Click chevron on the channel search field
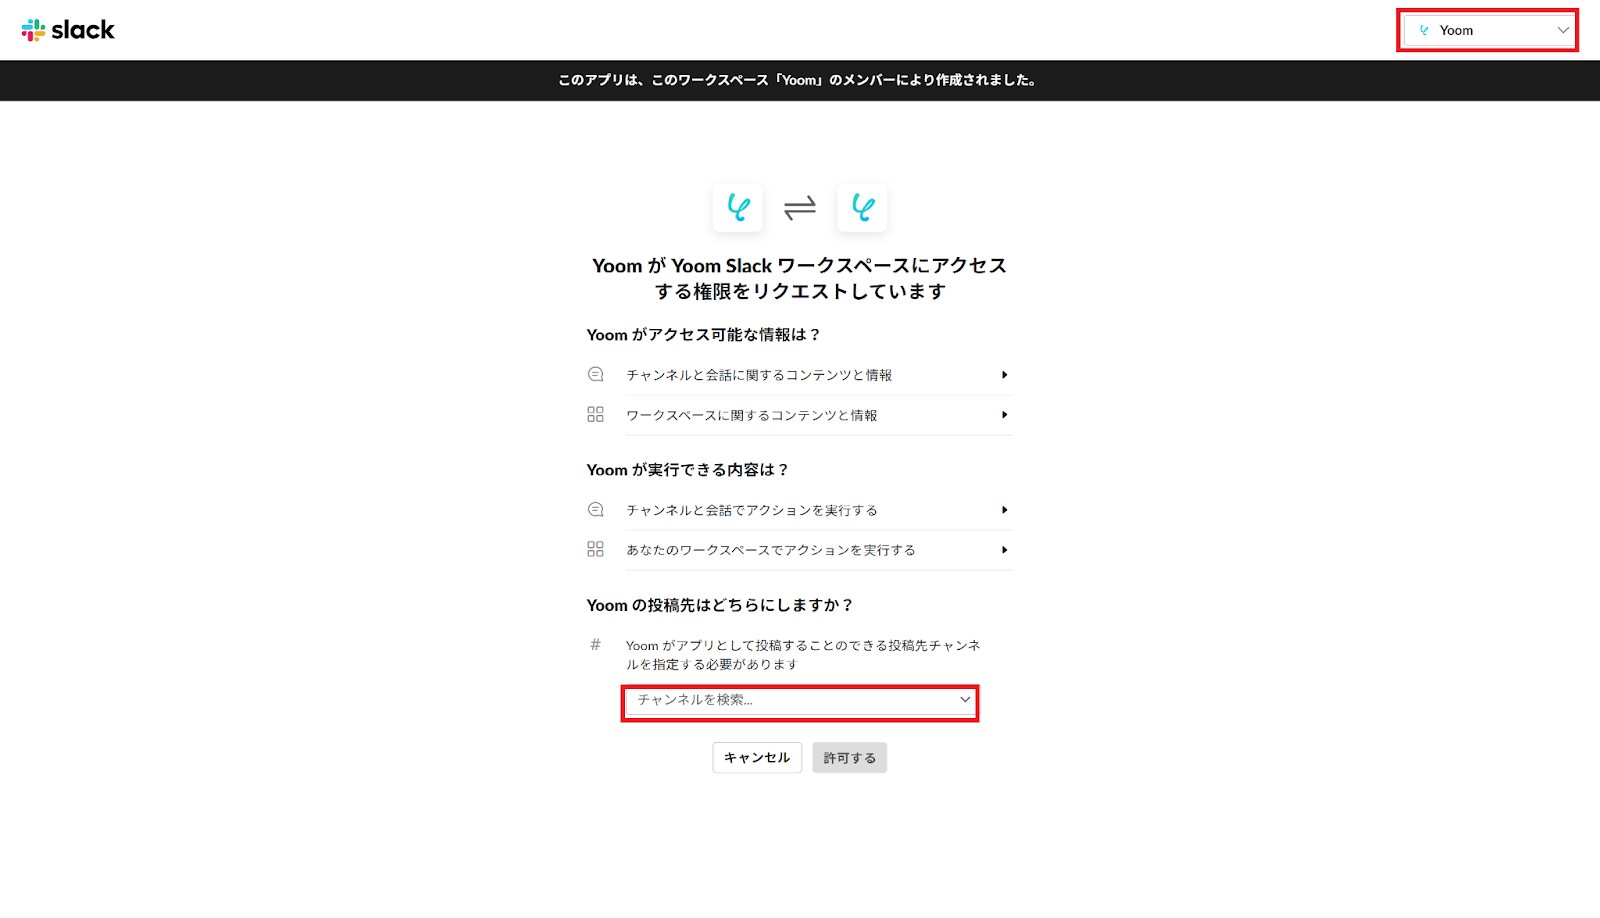The width and height of the screenshot is (1600, 918). (x=964, y=700)
